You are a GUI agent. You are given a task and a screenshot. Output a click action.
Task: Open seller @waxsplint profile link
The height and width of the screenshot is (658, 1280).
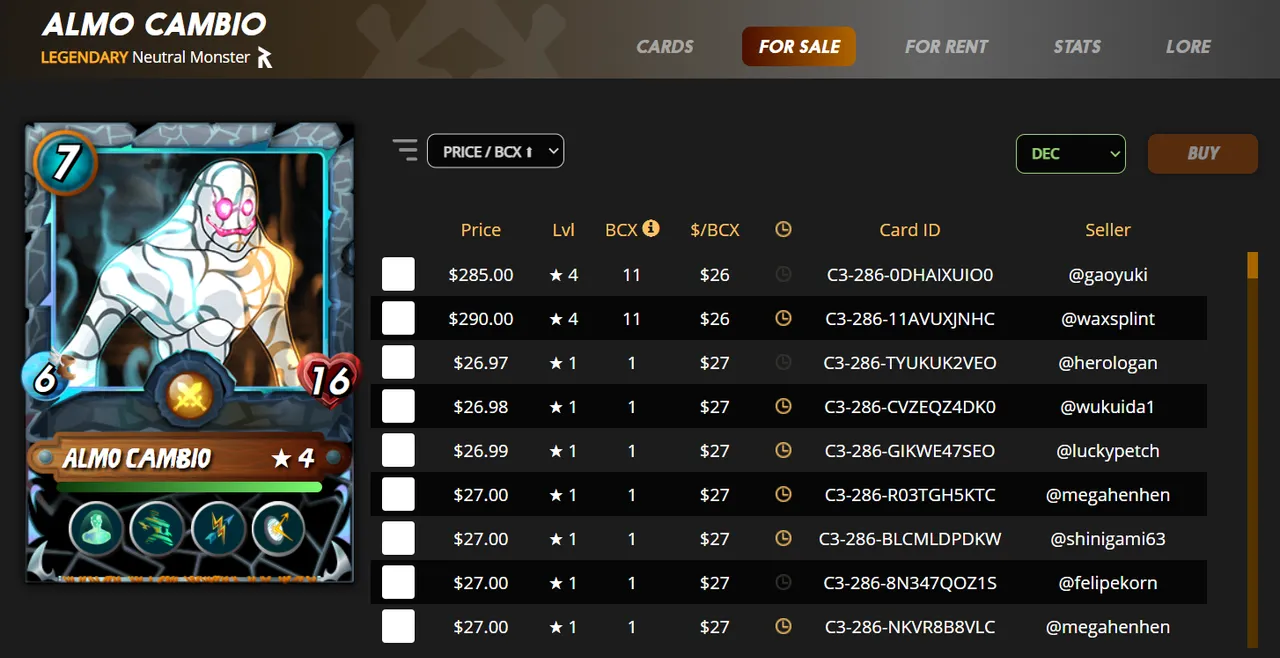pyautogui.click(x=1108, y=318)
